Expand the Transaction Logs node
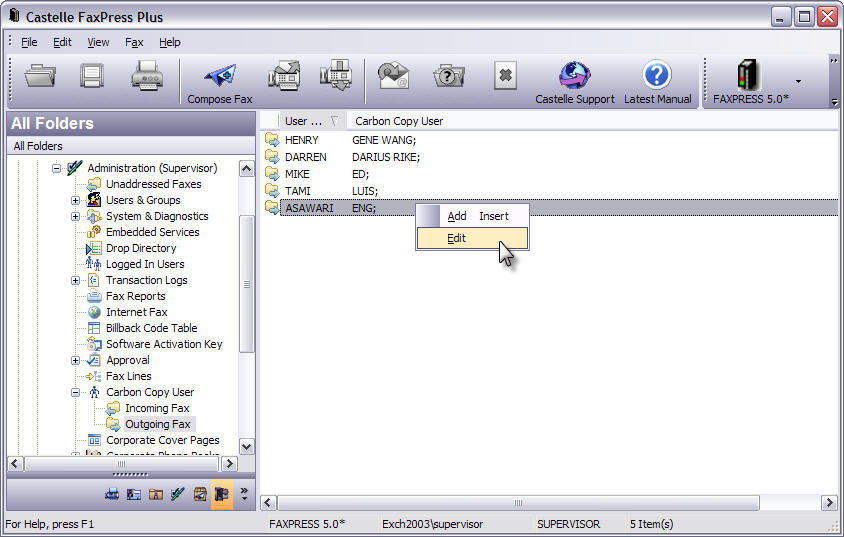This screenshot has width=844, height=537. click(75, 280)
